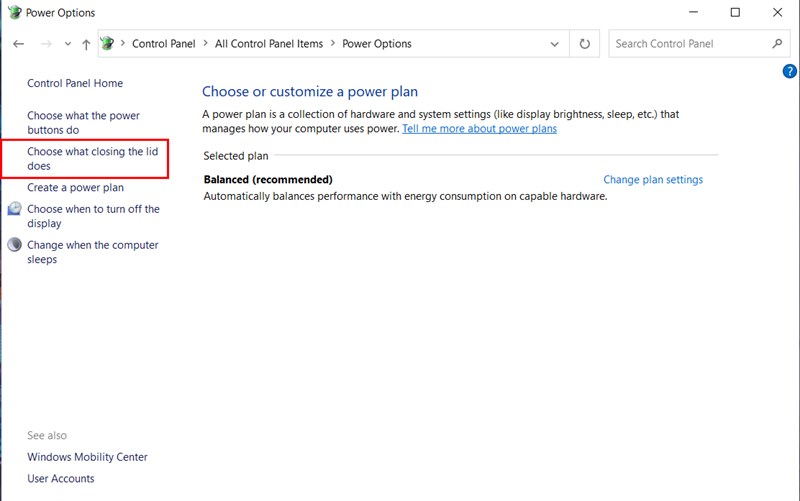Select Balanced (recommended) plan text
Screen dimensions: 800x501
tap(268, 180)
